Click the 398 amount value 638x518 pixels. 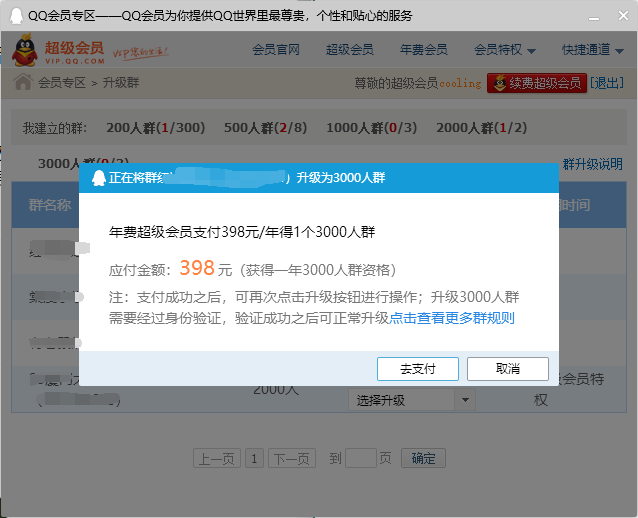[197, 268]
